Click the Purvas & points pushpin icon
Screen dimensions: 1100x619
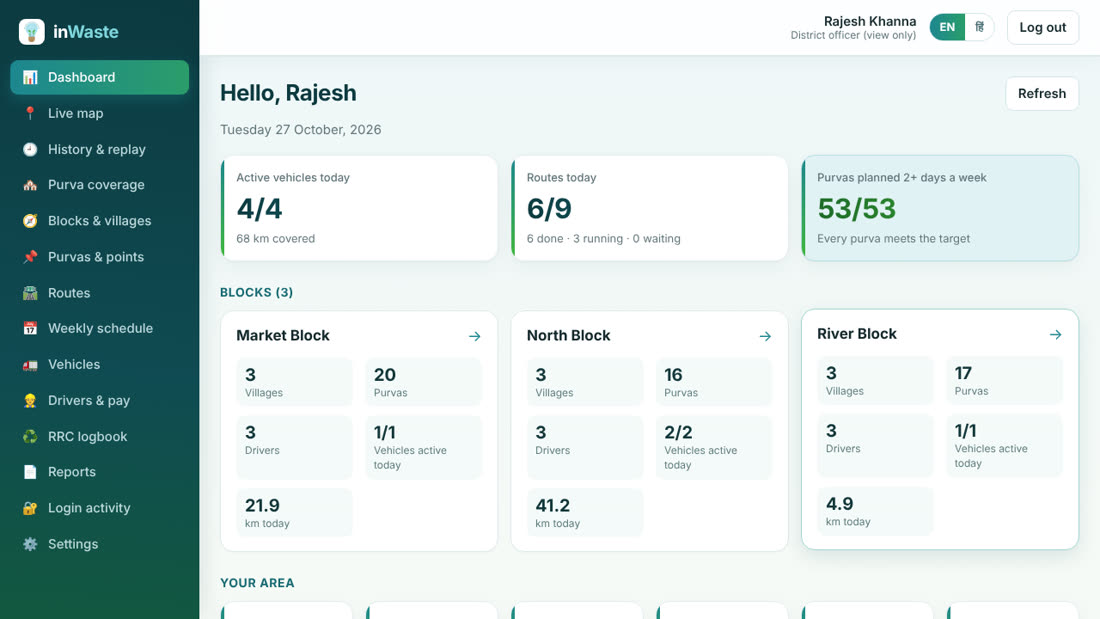pos(29,257)
